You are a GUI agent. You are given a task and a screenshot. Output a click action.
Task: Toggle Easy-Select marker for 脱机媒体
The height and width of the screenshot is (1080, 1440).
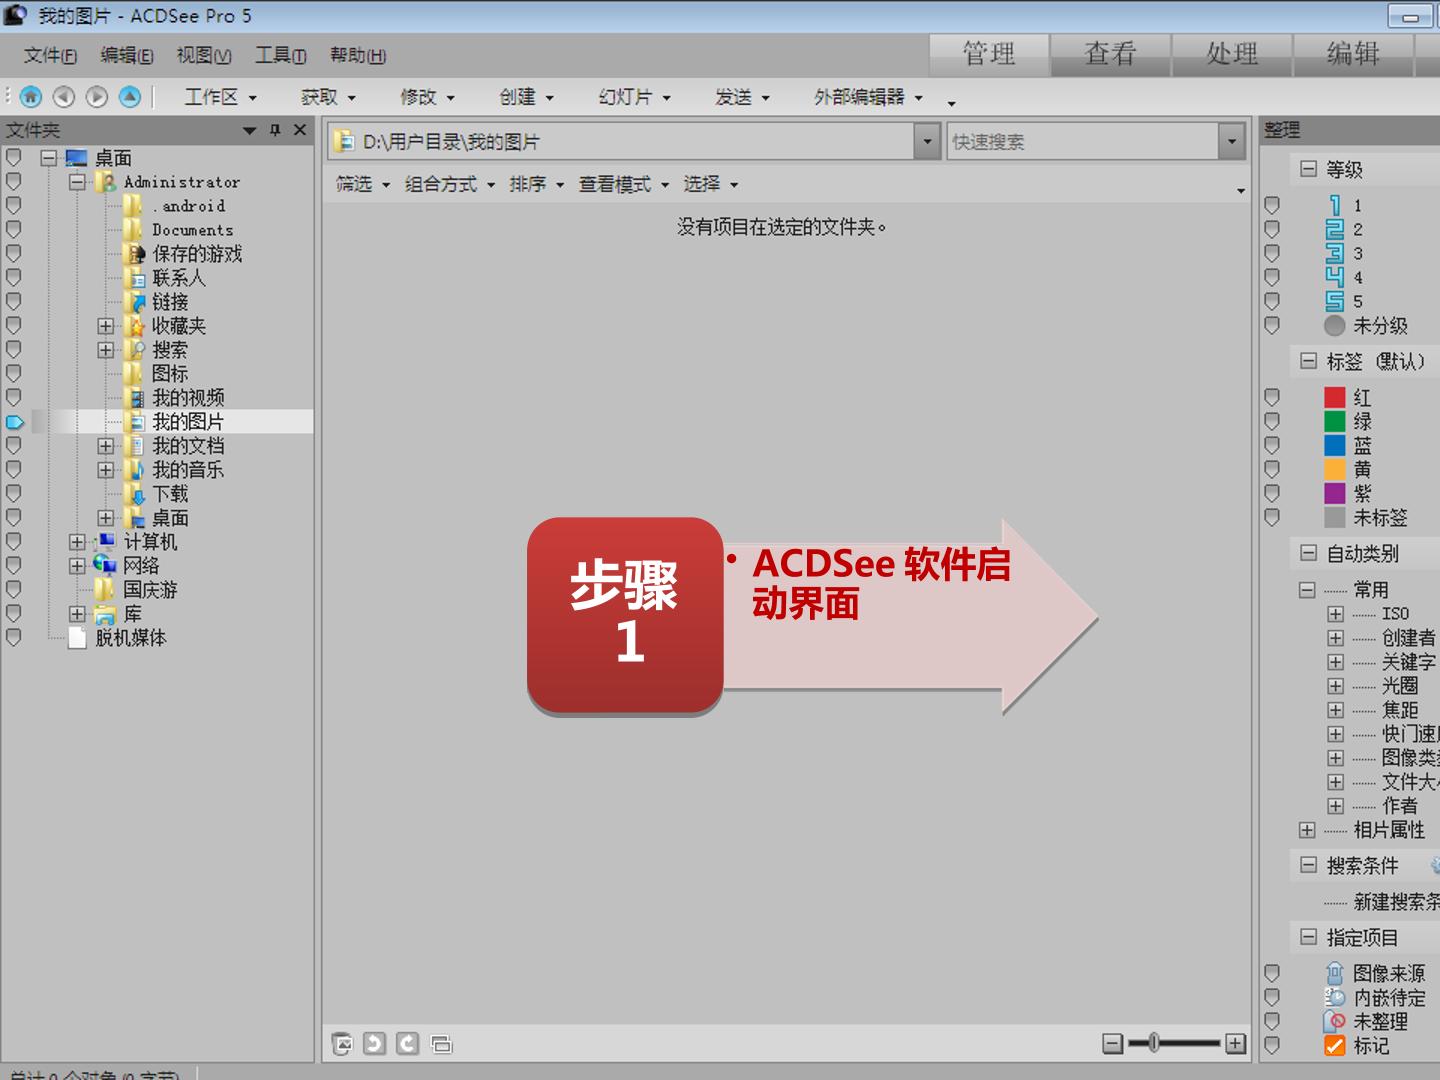(x=14, y=638)
